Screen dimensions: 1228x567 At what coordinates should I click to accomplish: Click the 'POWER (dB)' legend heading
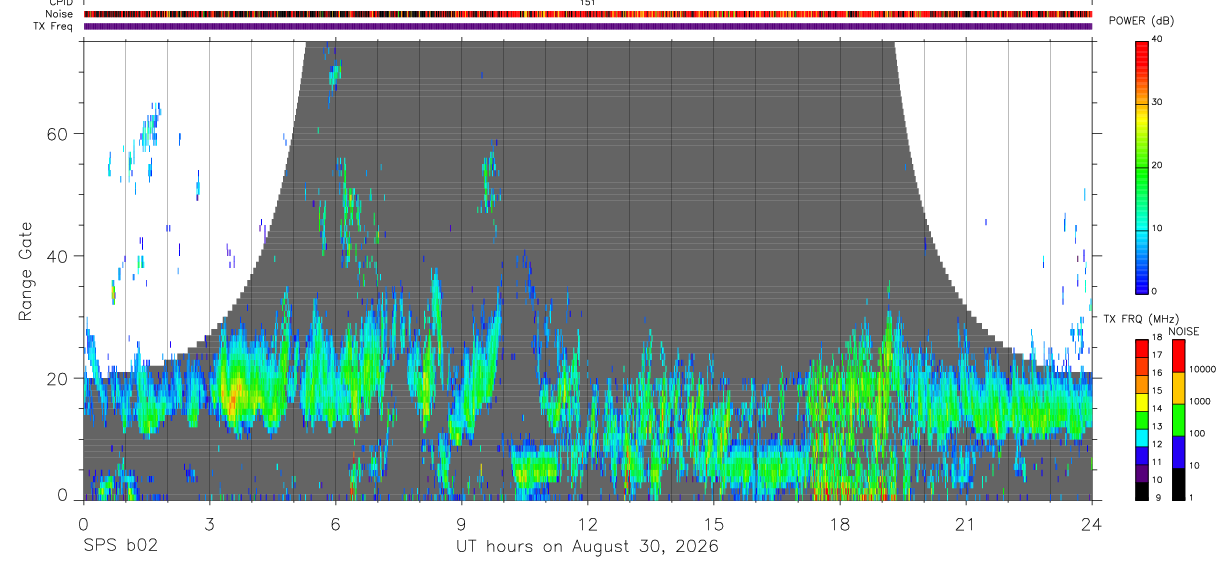click(x=1141, y=21)
